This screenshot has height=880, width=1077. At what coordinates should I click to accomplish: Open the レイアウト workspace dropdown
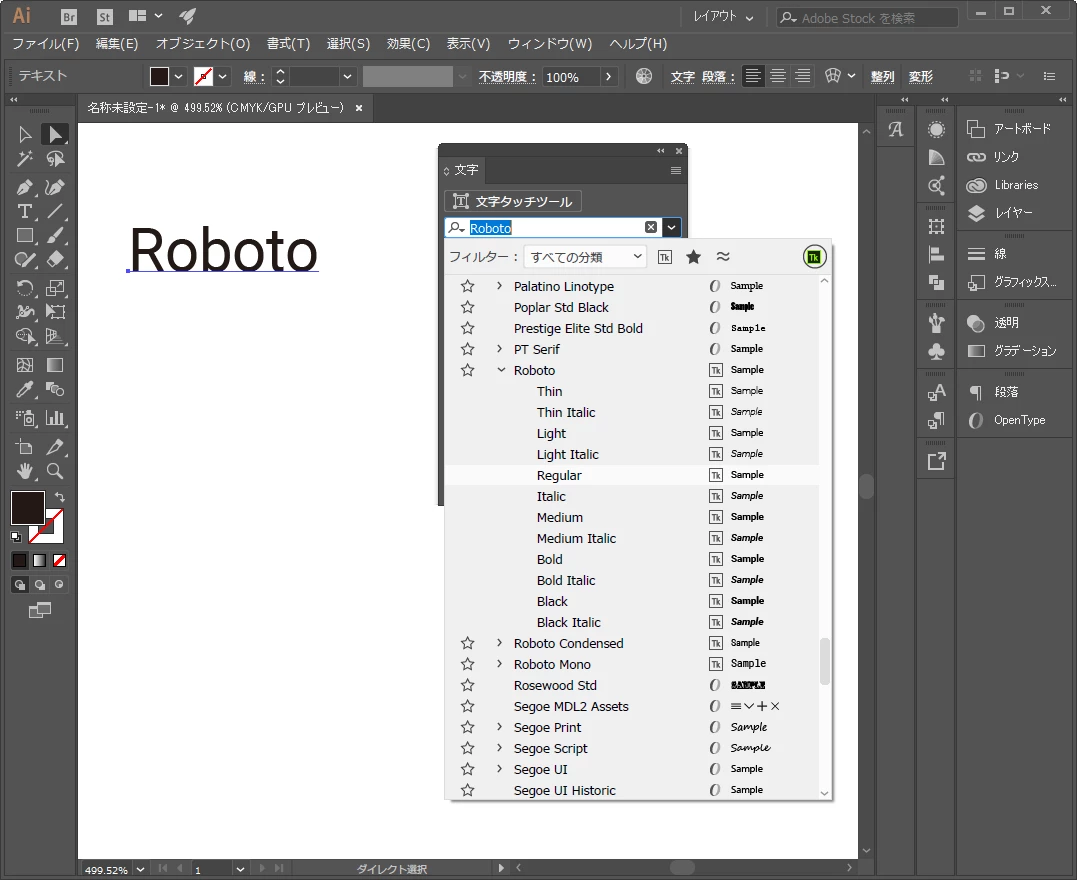click(x=723, y=16)
